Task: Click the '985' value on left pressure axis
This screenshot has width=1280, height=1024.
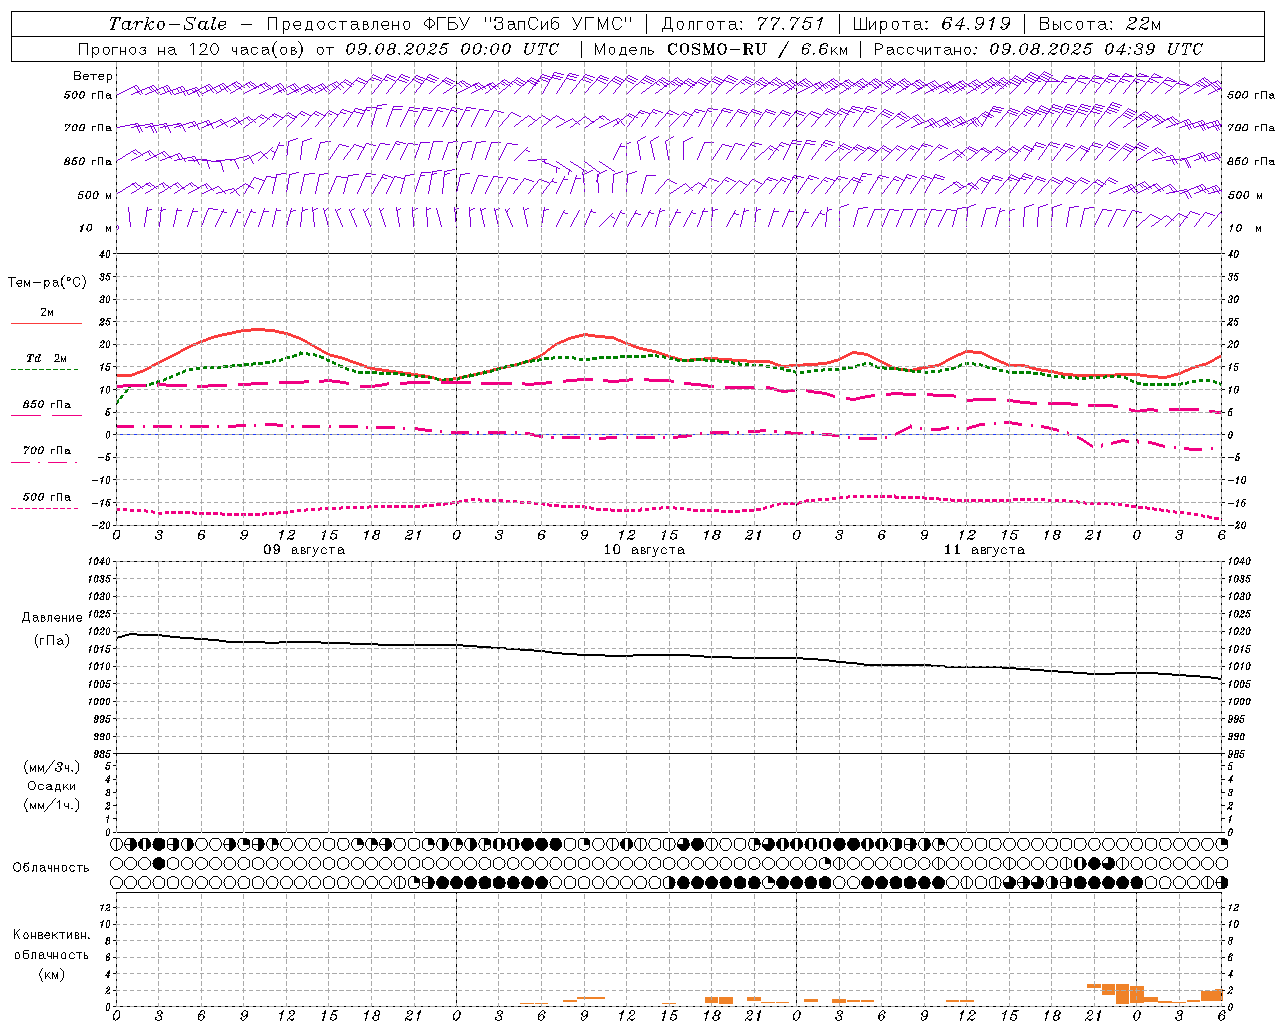Action: click(102, 755)
